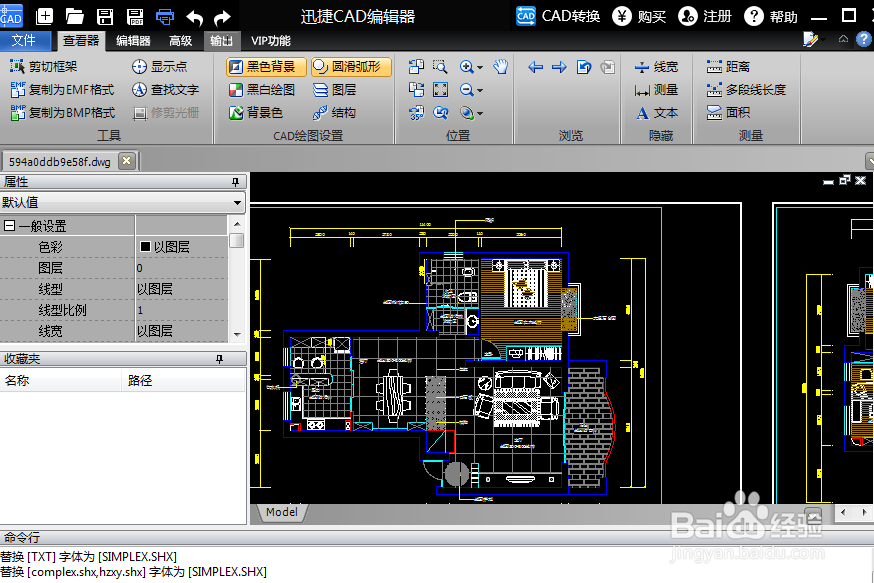Click the Path (路径) column header
This screenshot has width=874, height=583.
[183, 381]
